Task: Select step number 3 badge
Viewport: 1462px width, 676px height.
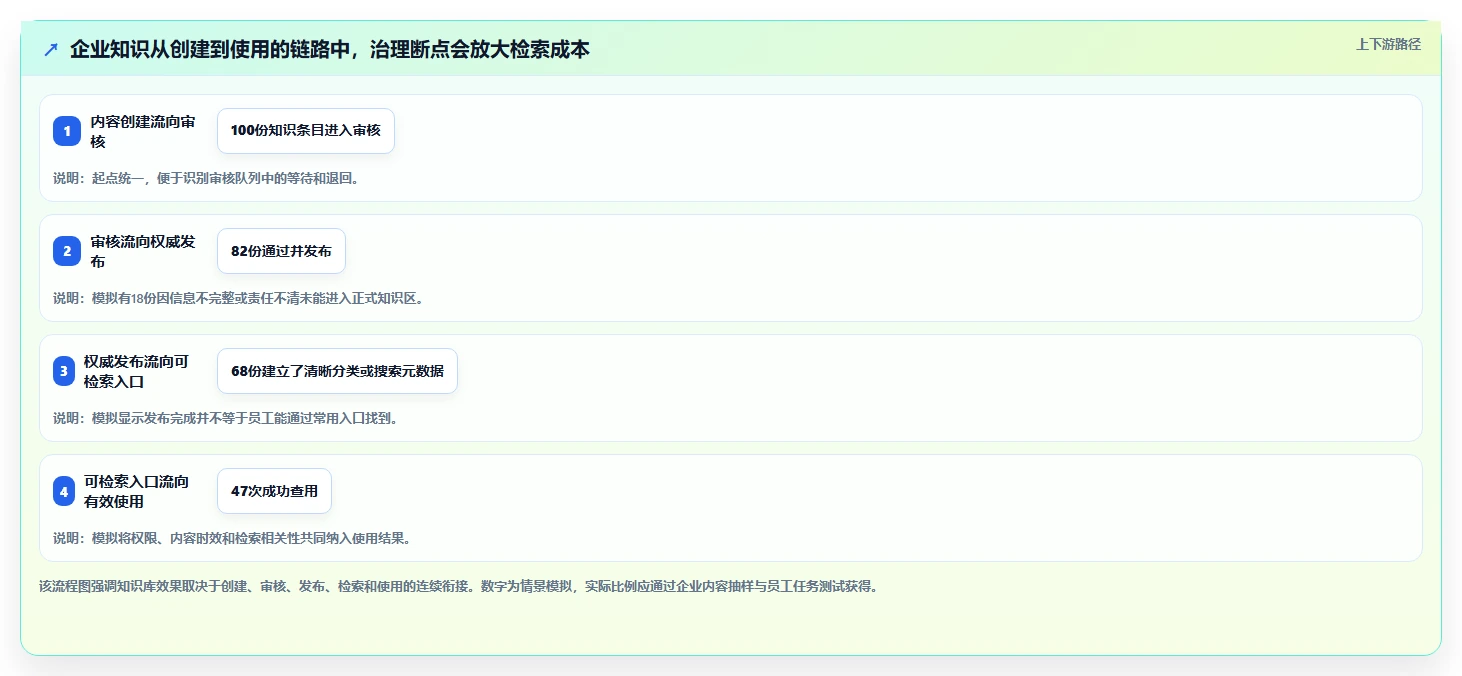Action: [x=64, y=371]
